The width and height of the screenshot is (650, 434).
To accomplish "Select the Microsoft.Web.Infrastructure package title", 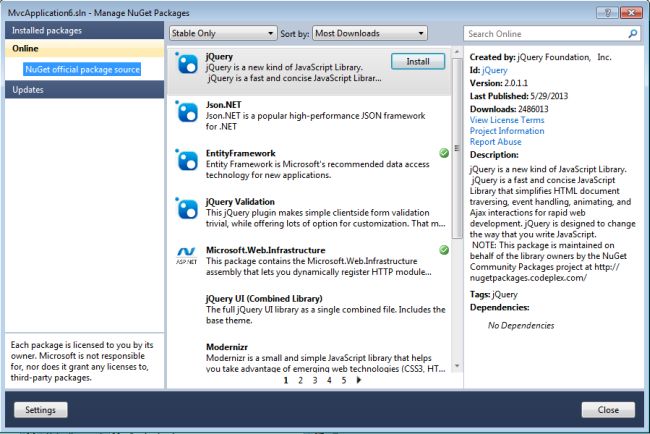I will click(265, 250).
